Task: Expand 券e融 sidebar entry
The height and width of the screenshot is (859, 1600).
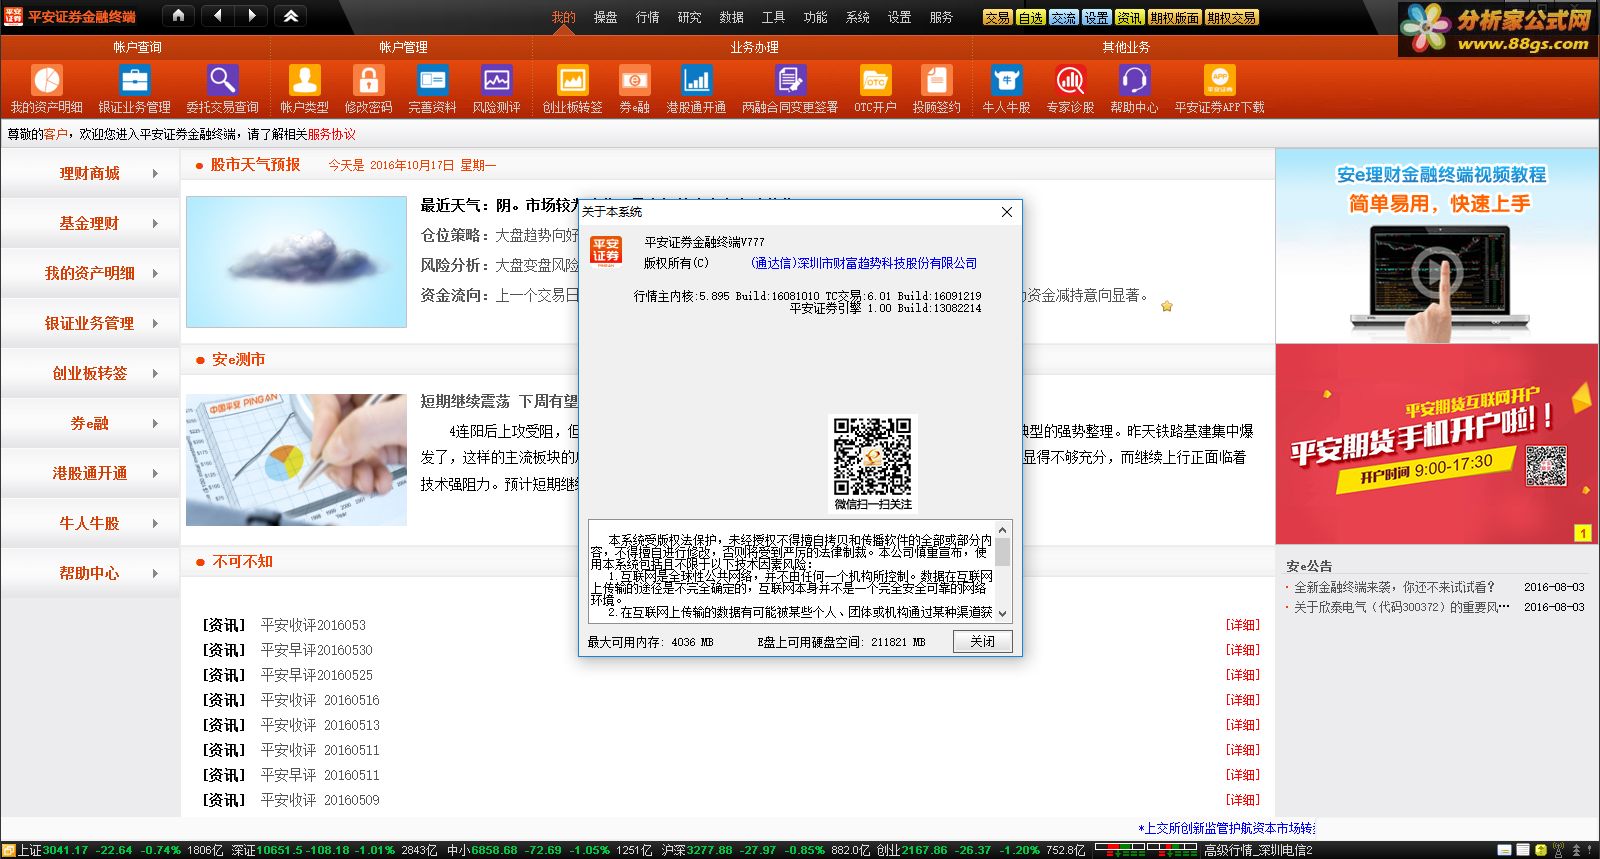Action: (x=90, y=423)
